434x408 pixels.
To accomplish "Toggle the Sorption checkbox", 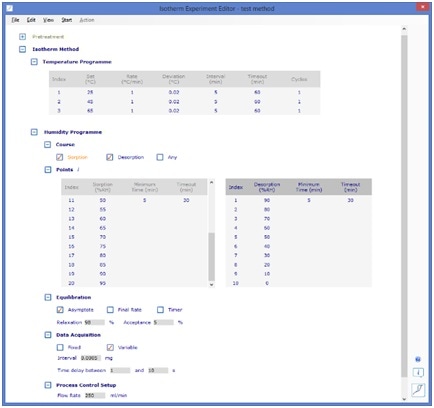I will click(x=60, y=157).
